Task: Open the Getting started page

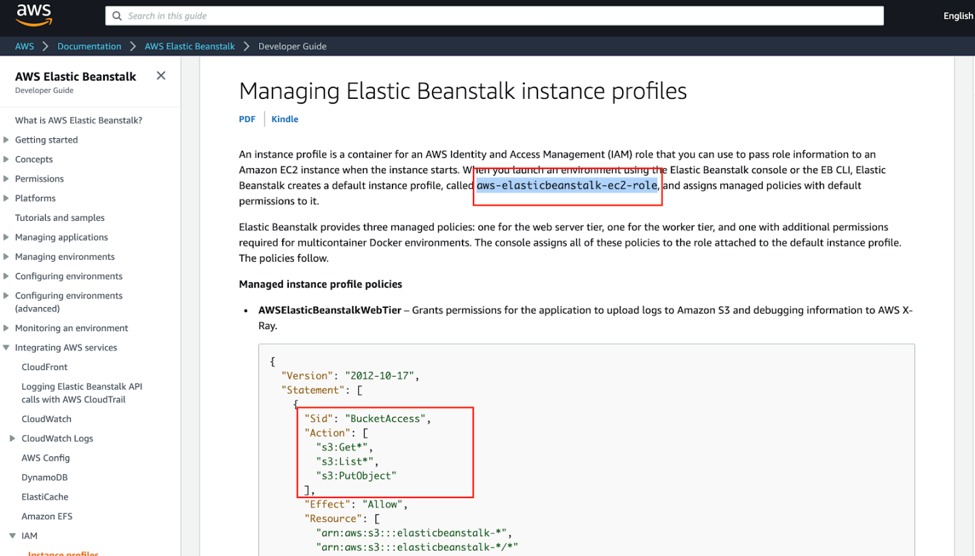Action: point(47,140)
